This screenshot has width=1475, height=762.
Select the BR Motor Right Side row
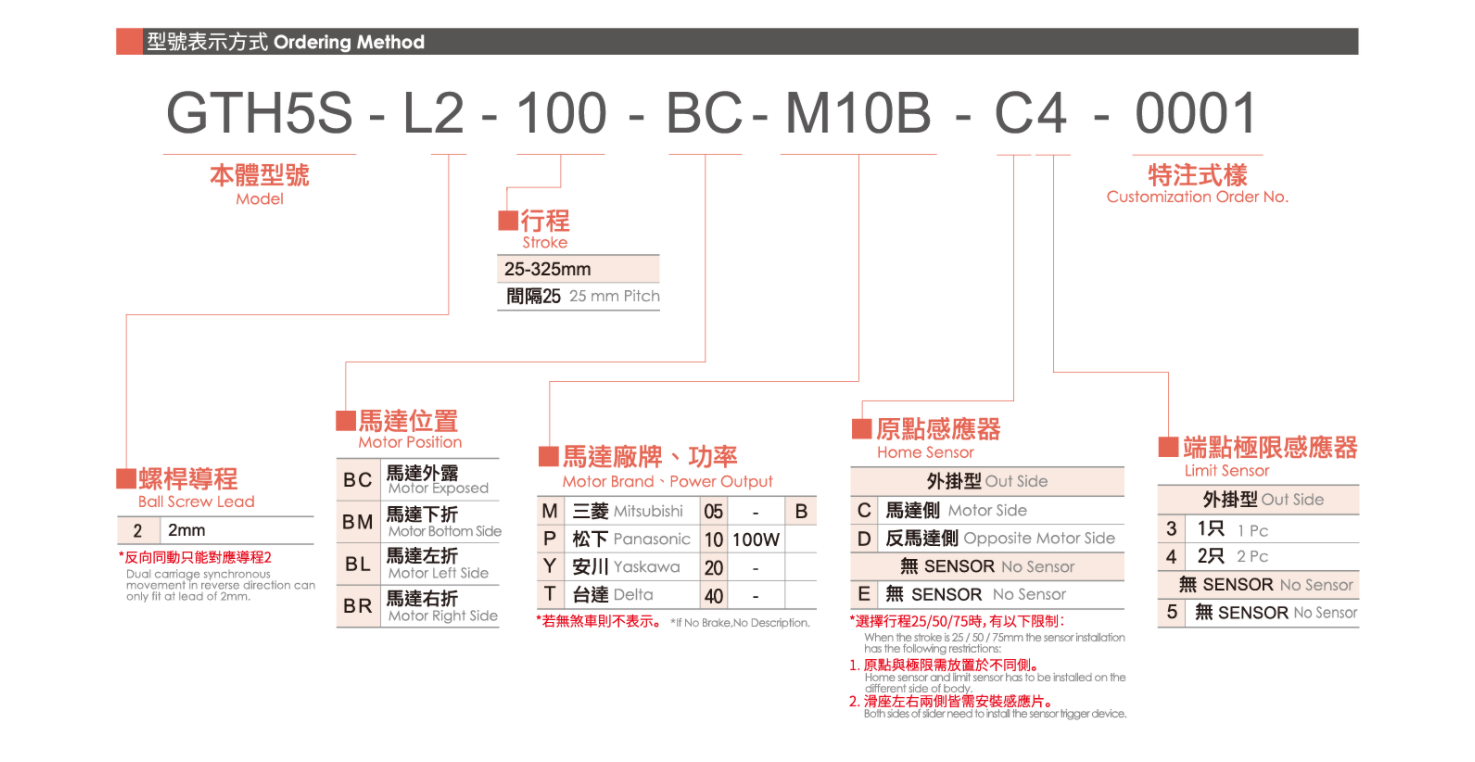(x=417, y=607)
